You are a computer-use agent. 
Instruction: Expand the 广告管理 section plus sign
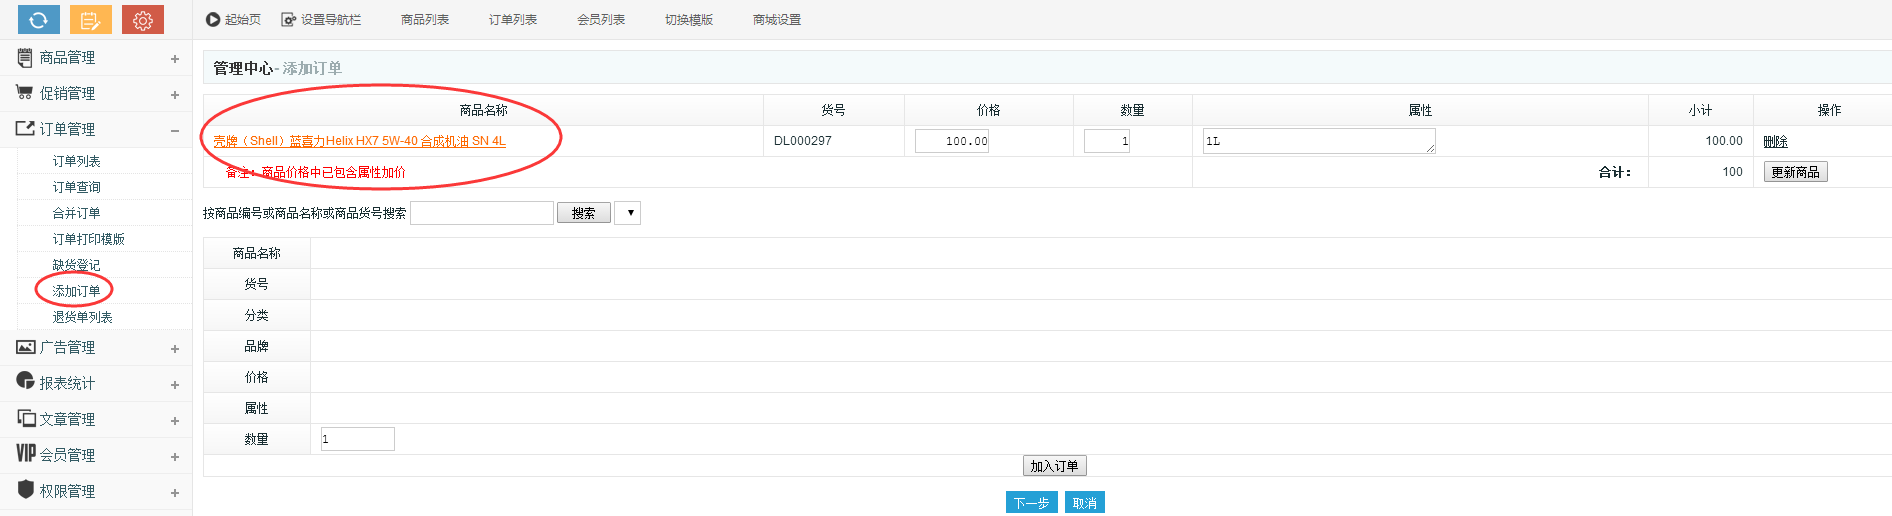pos(175,349)
